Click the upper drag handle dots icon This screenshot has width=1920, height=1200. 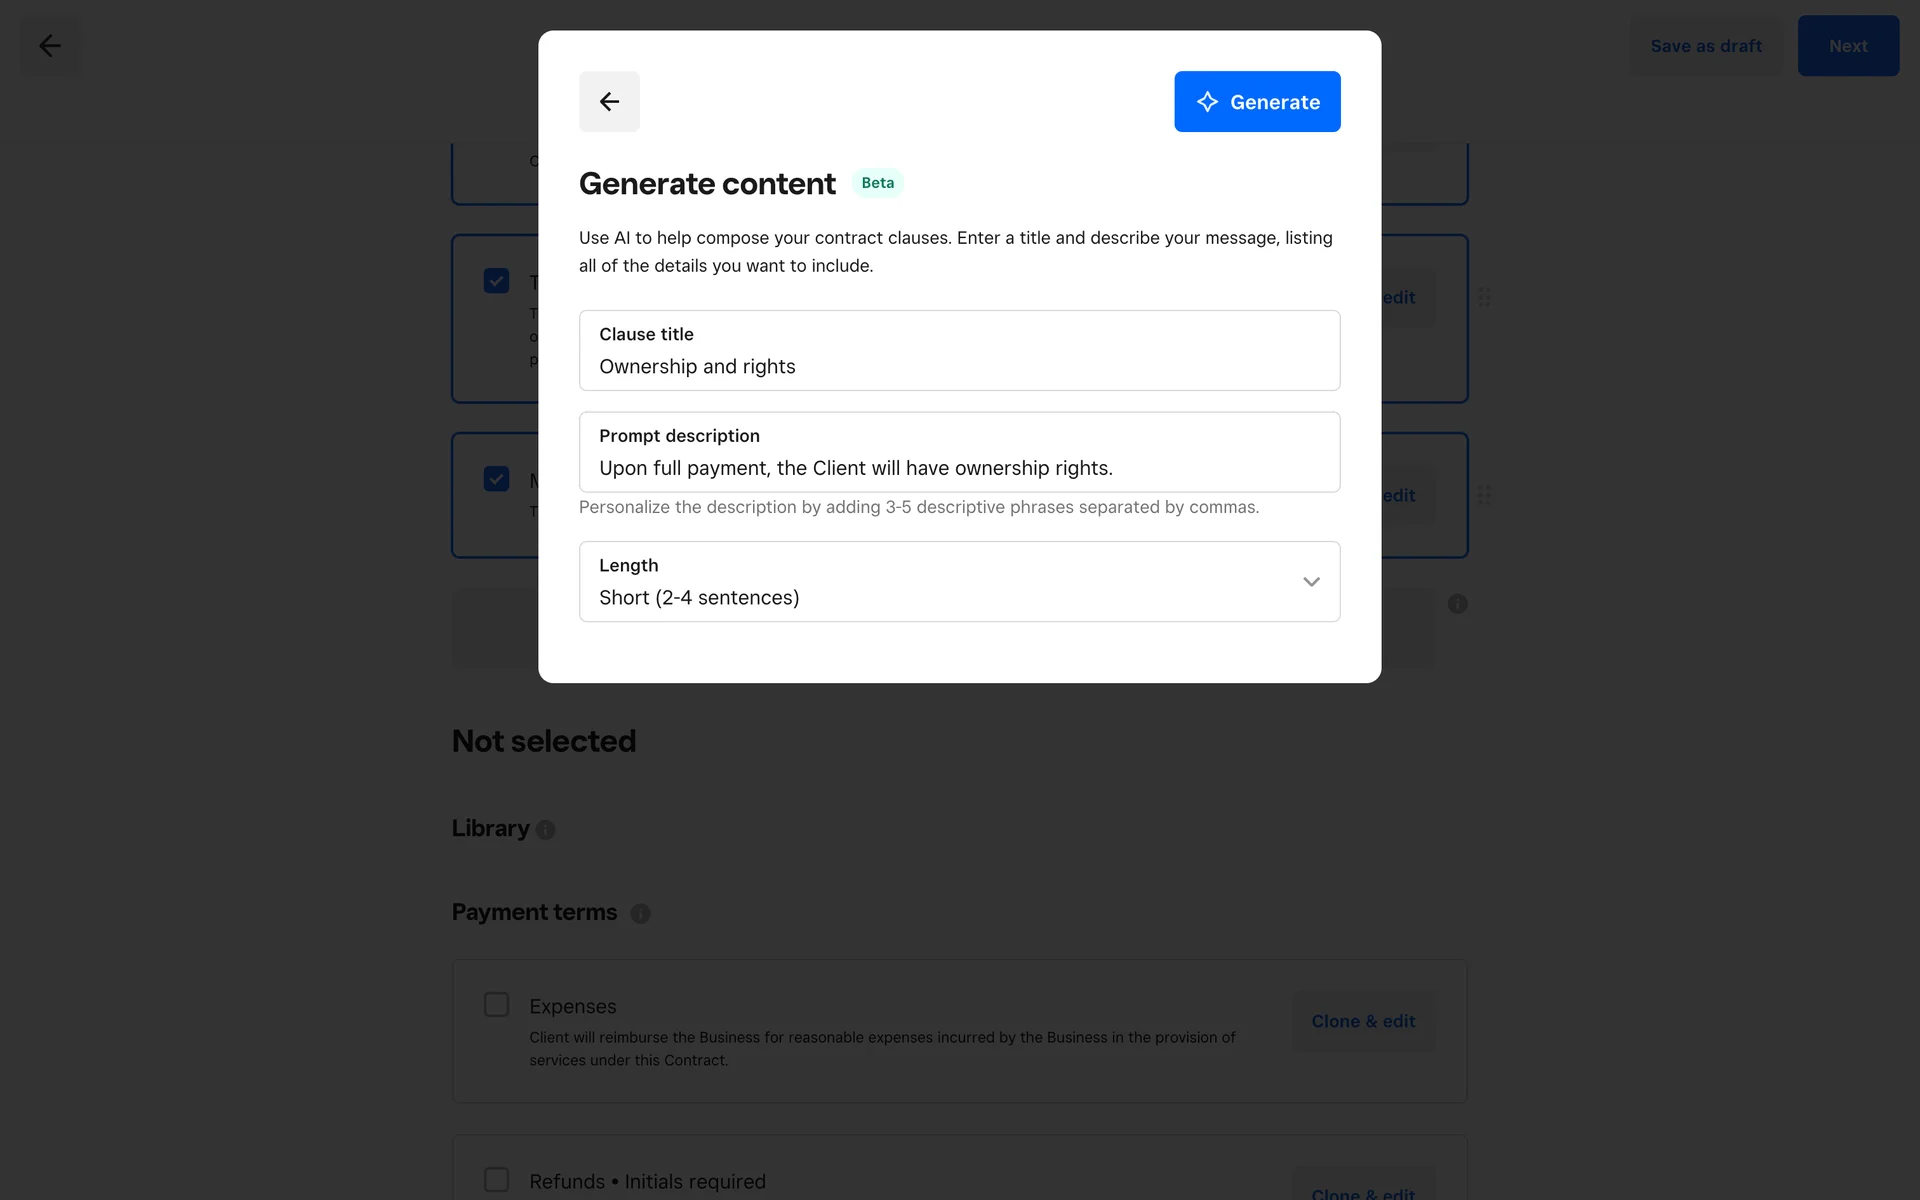(1485, 298)
